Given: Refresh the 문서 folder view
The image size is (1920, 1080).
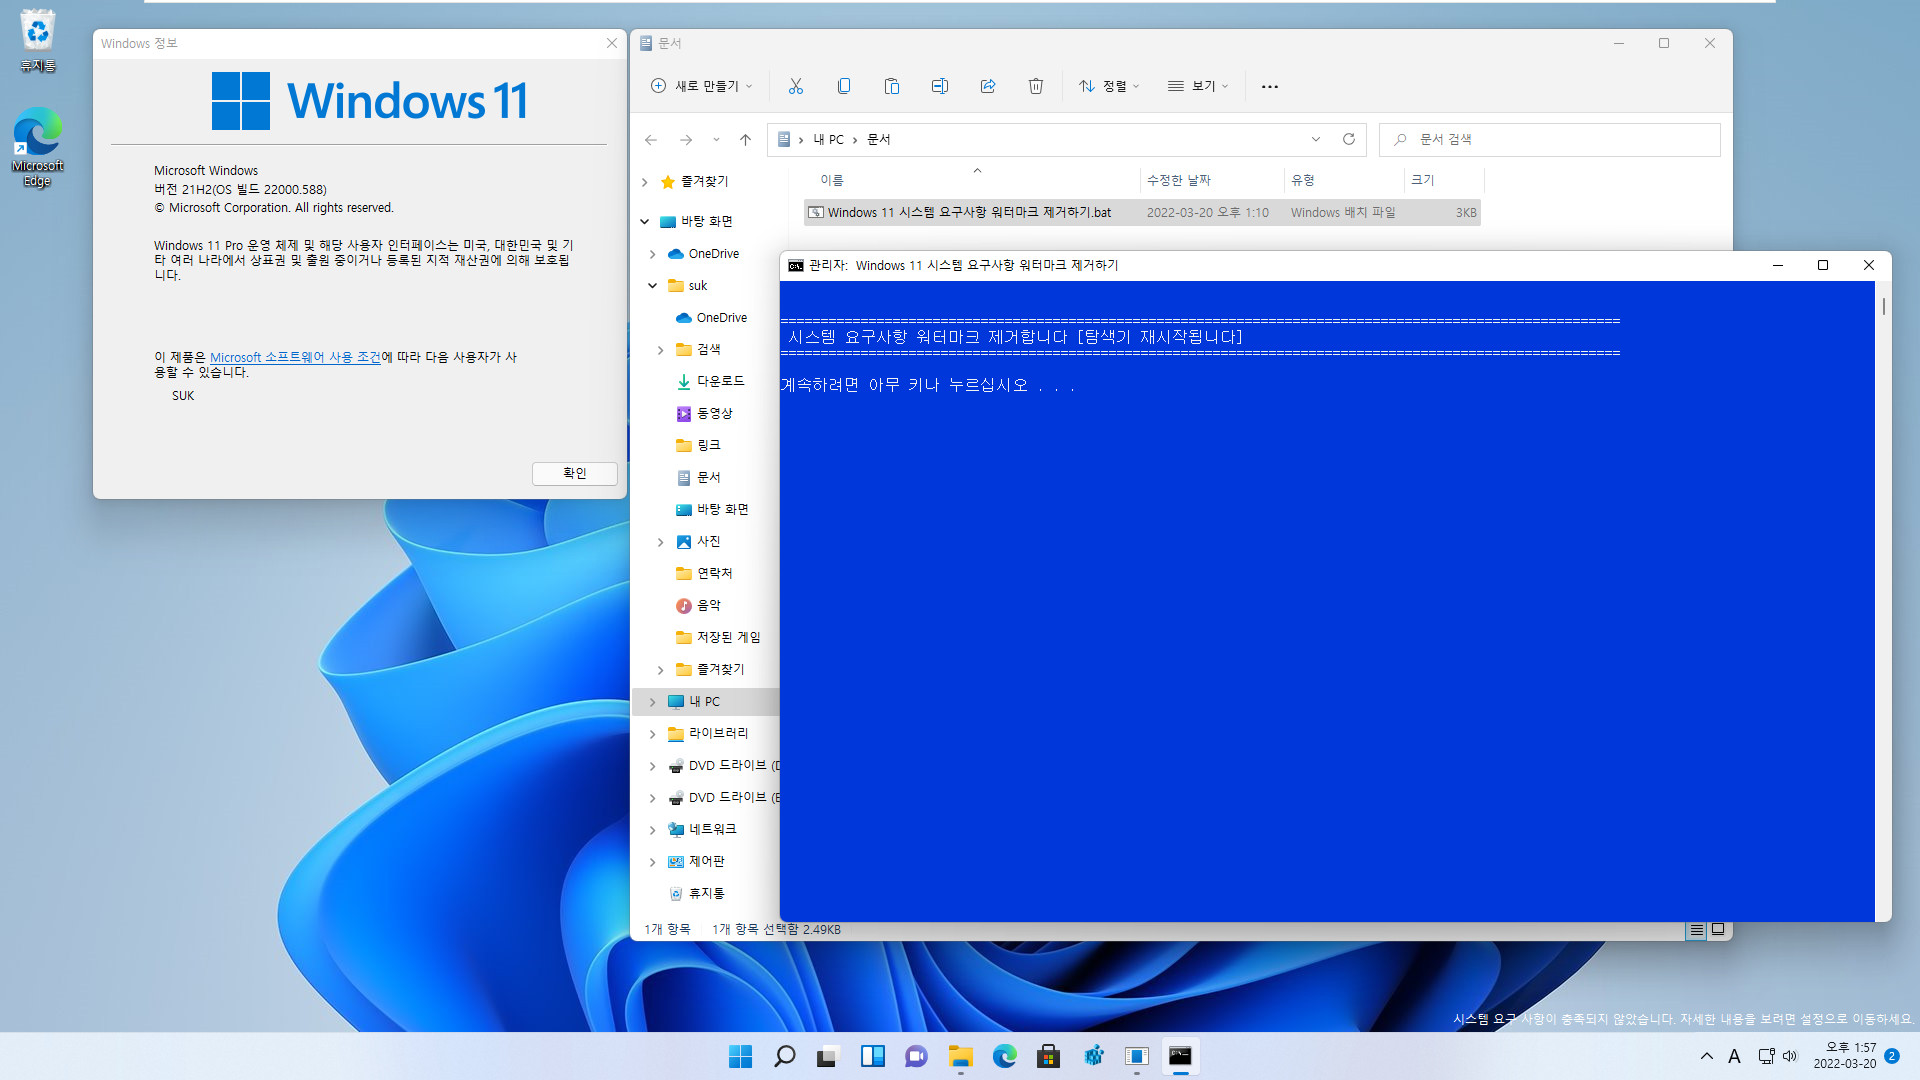Looking at the screenshot, I should (x=1349, y=139).
